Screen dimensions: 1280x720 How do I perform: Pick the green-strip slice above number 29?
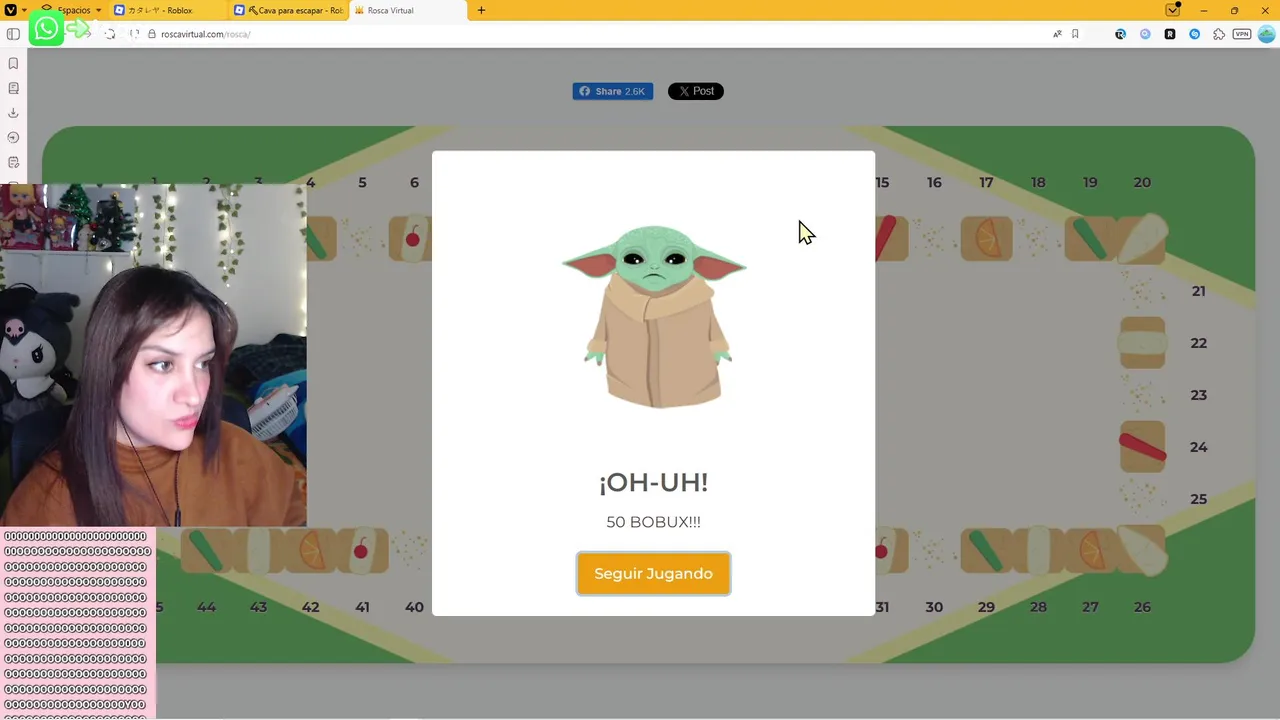click(986, 551)
